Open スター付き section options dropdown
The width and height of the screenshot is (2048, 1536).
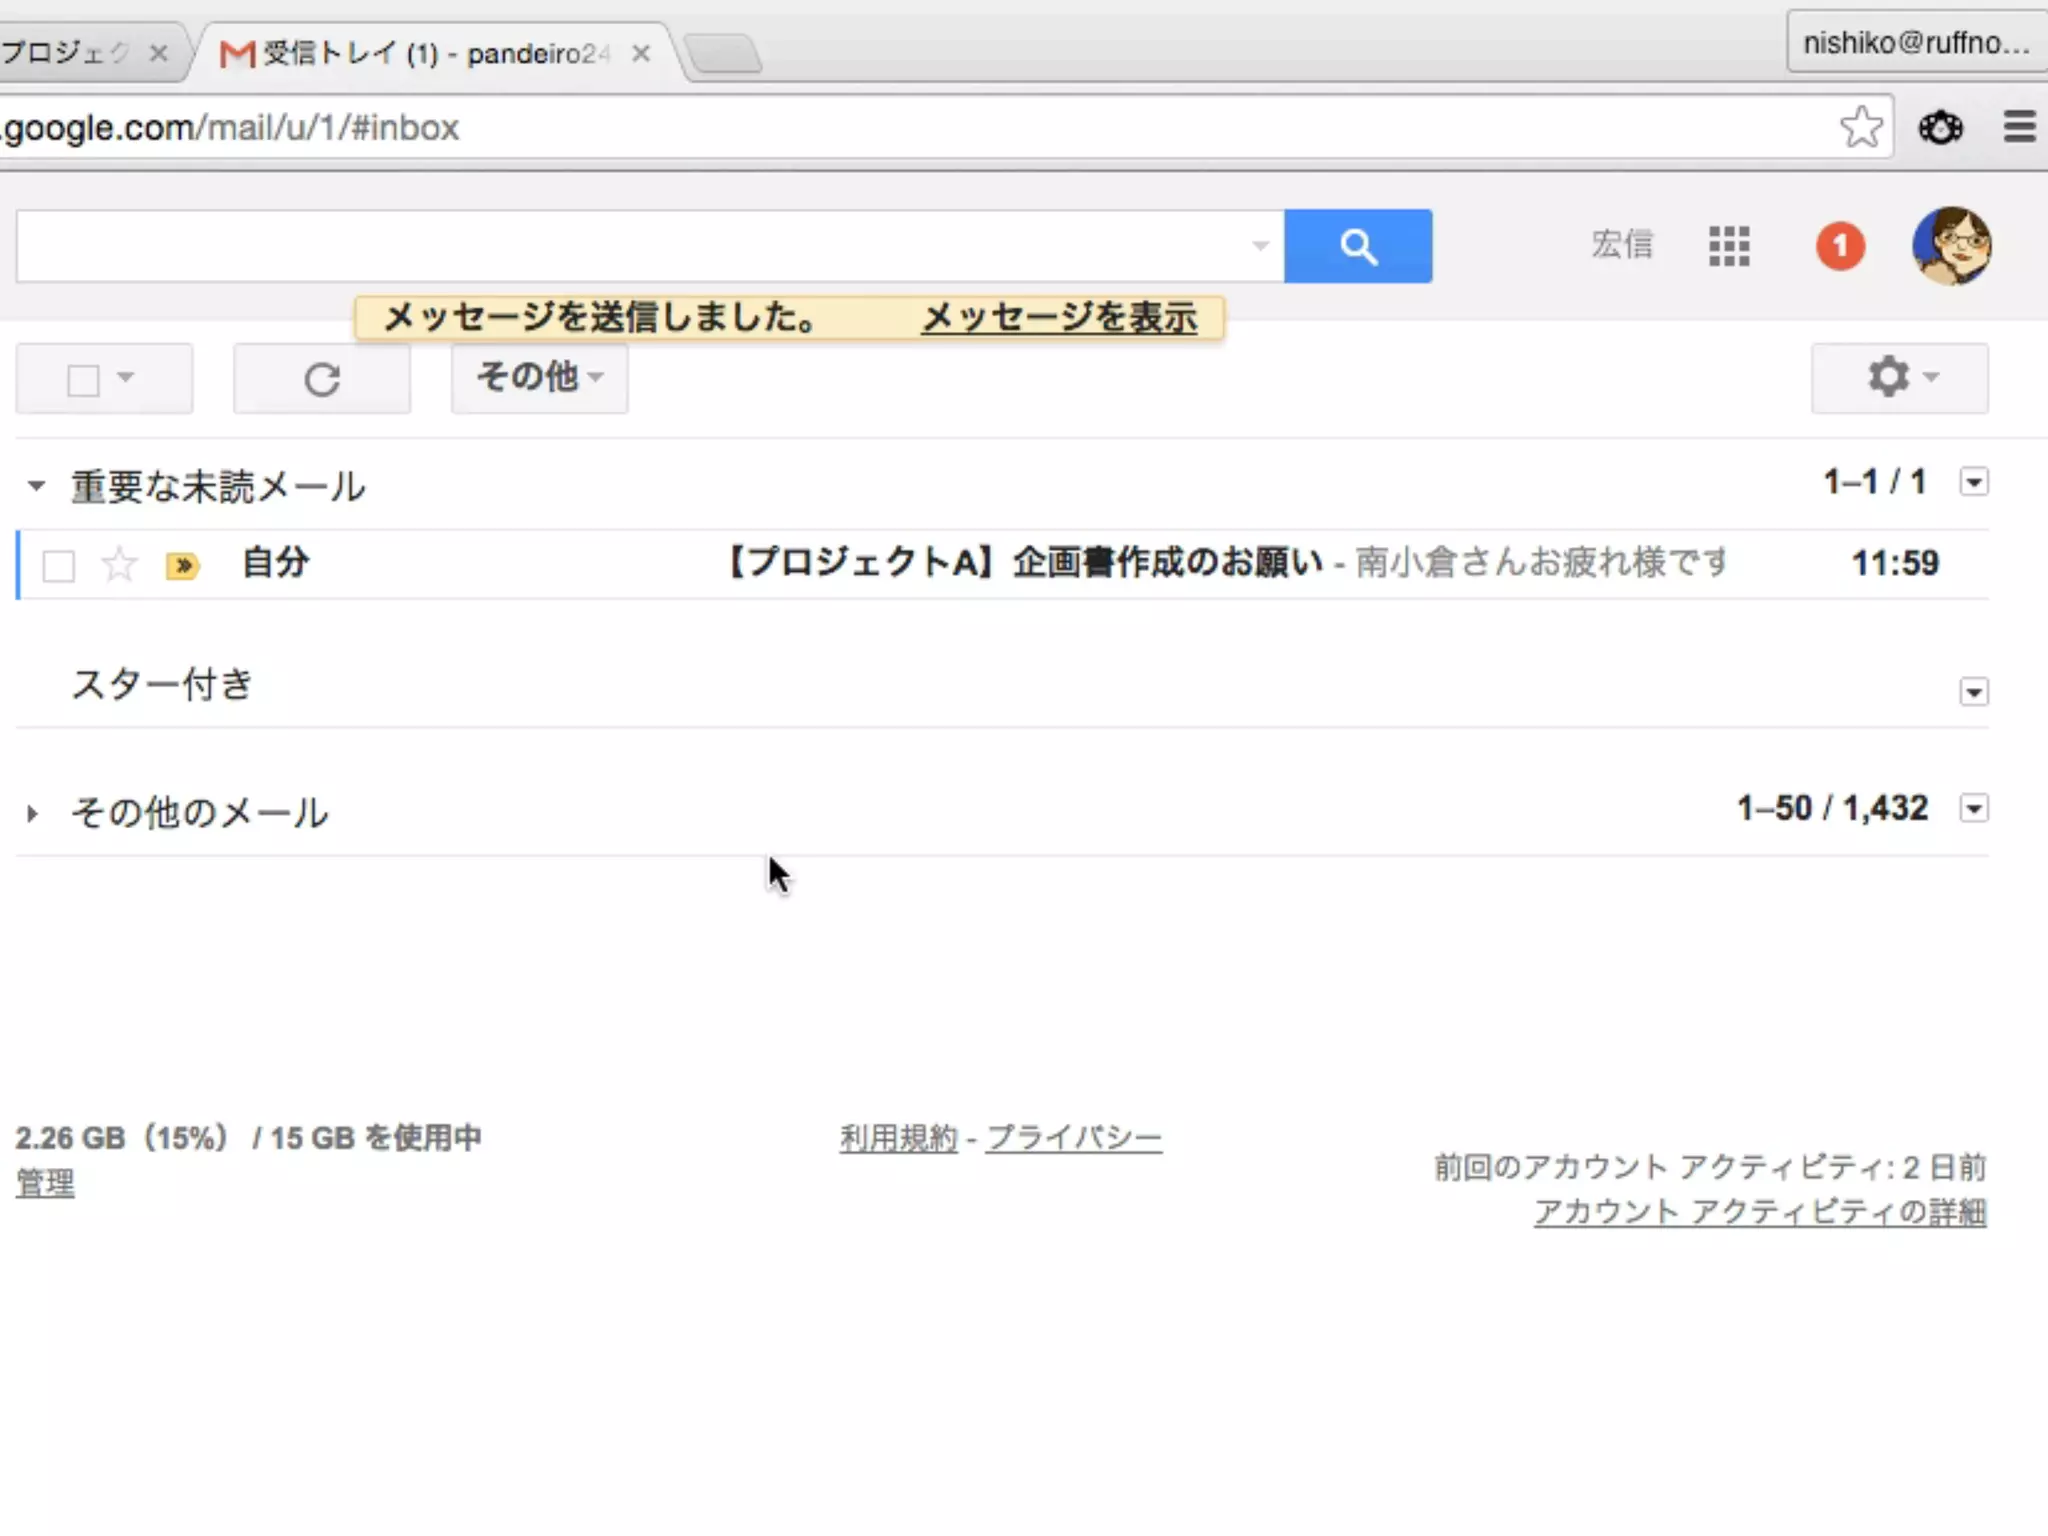pyautogui.click(x=1973, y=692)
